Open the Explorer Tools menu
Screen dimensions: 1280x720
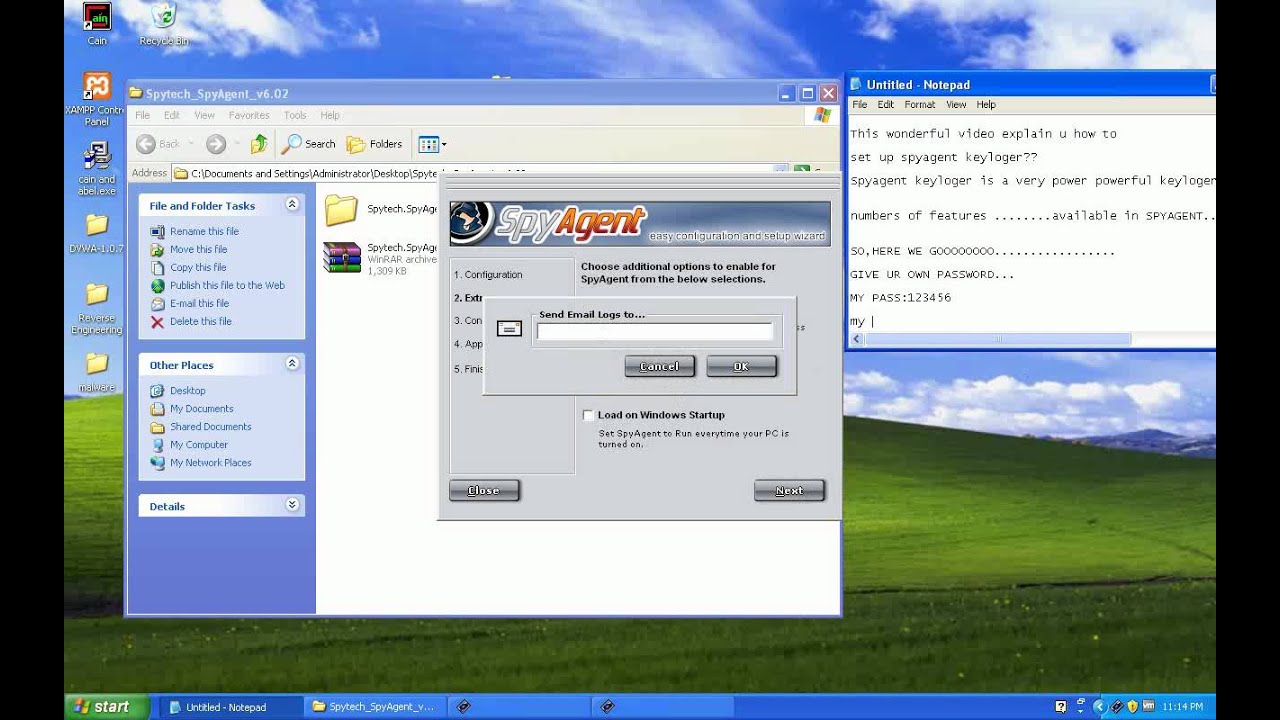(x=295, y=115)
